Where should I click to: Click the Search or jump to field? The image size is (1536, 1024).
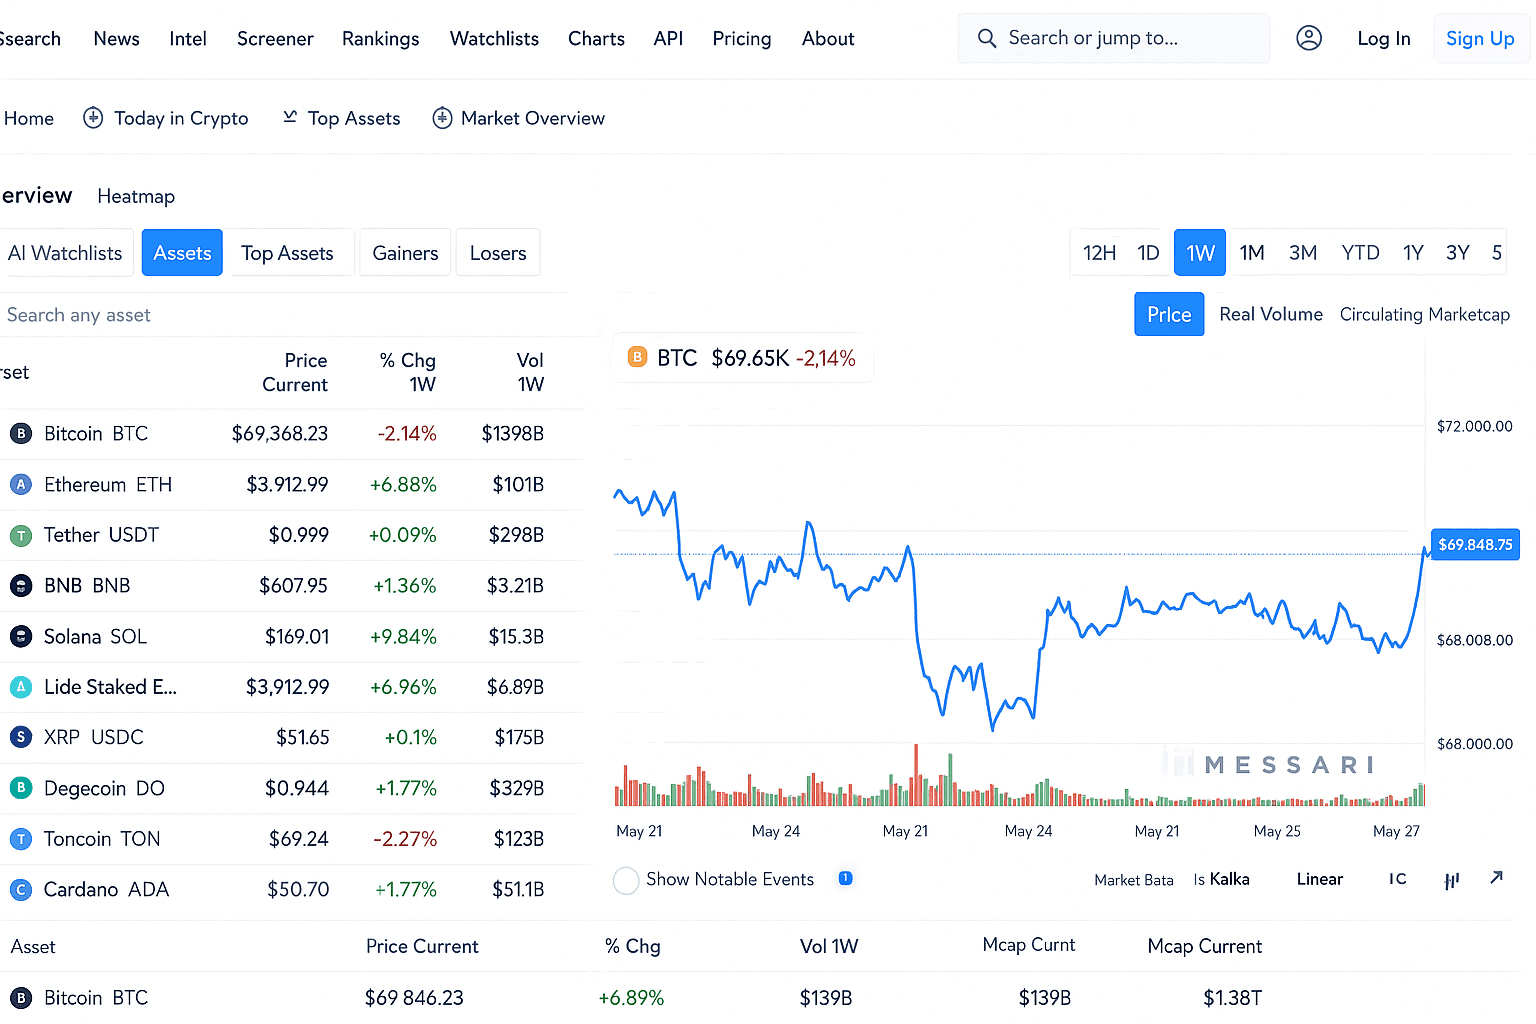(1114, 38)
